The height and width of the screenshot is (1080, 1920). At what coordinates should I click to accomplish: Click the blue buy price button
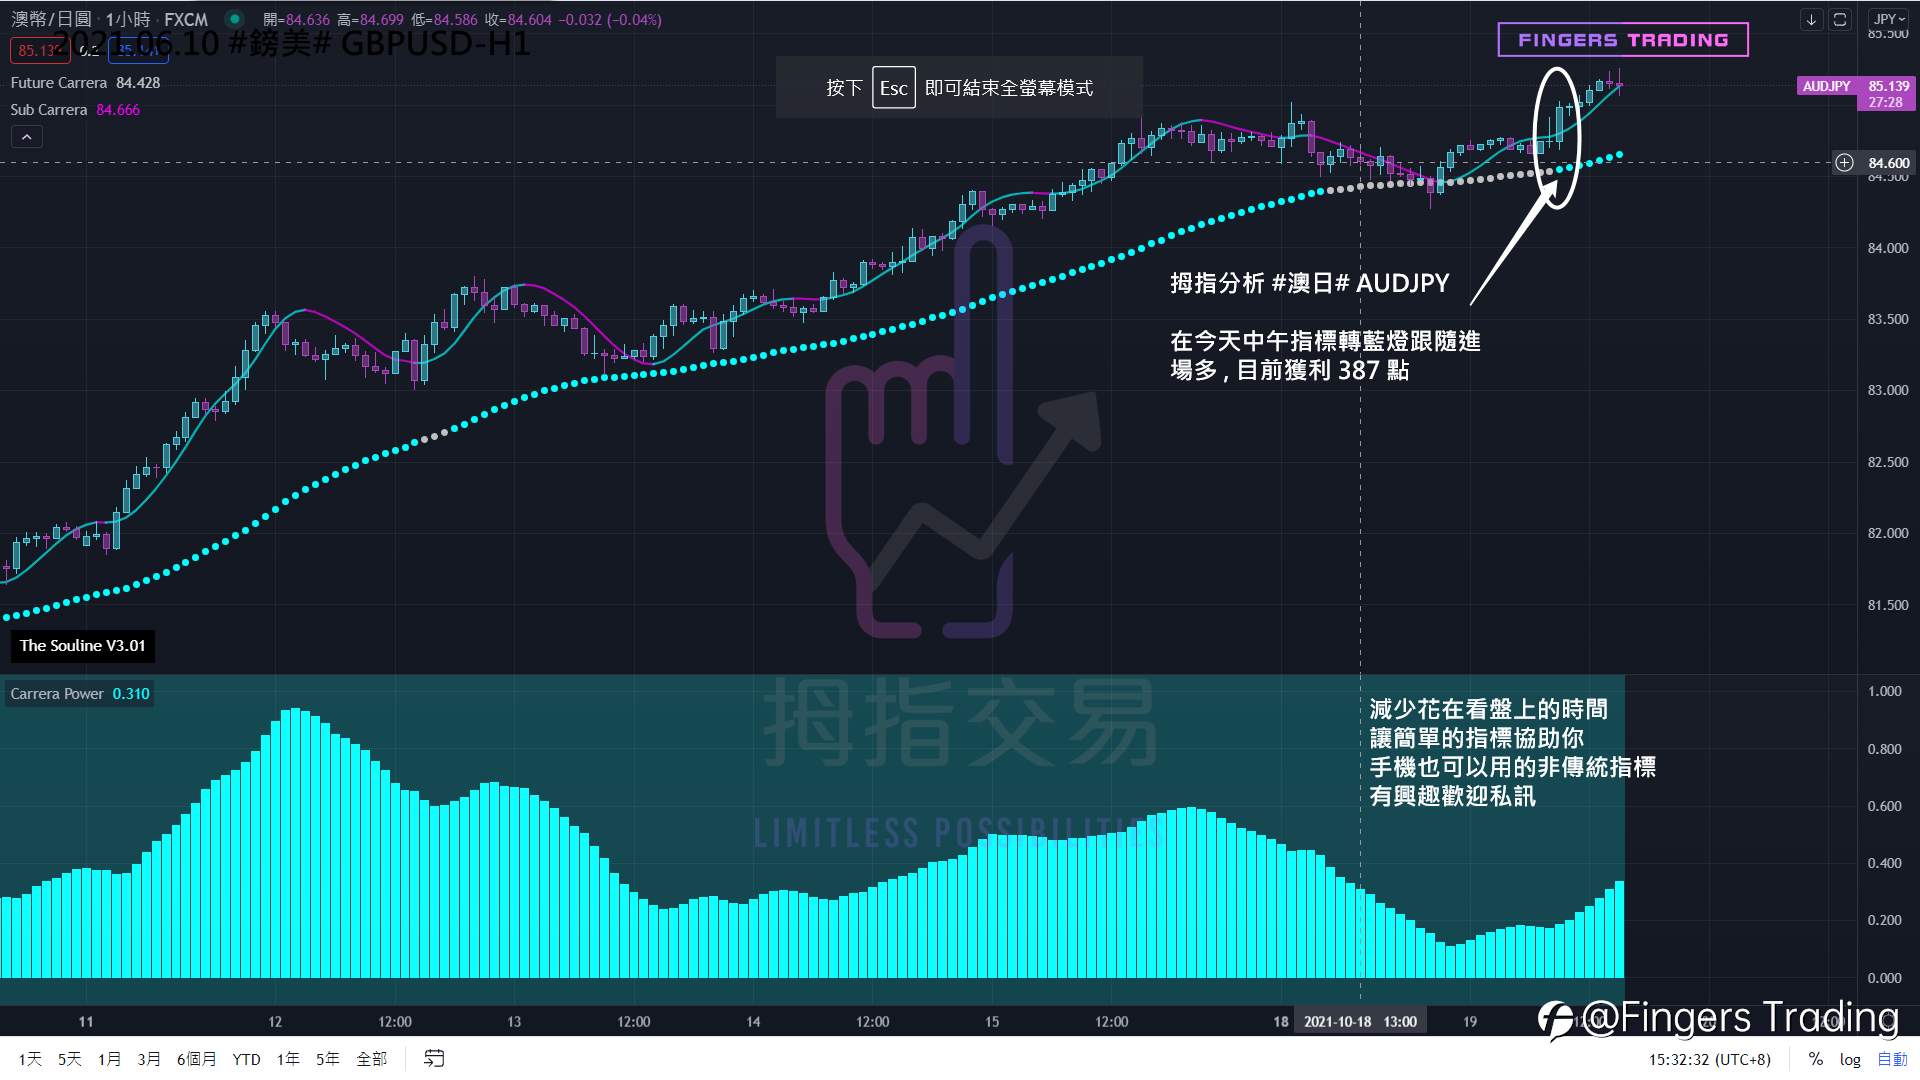click(138, 50)
